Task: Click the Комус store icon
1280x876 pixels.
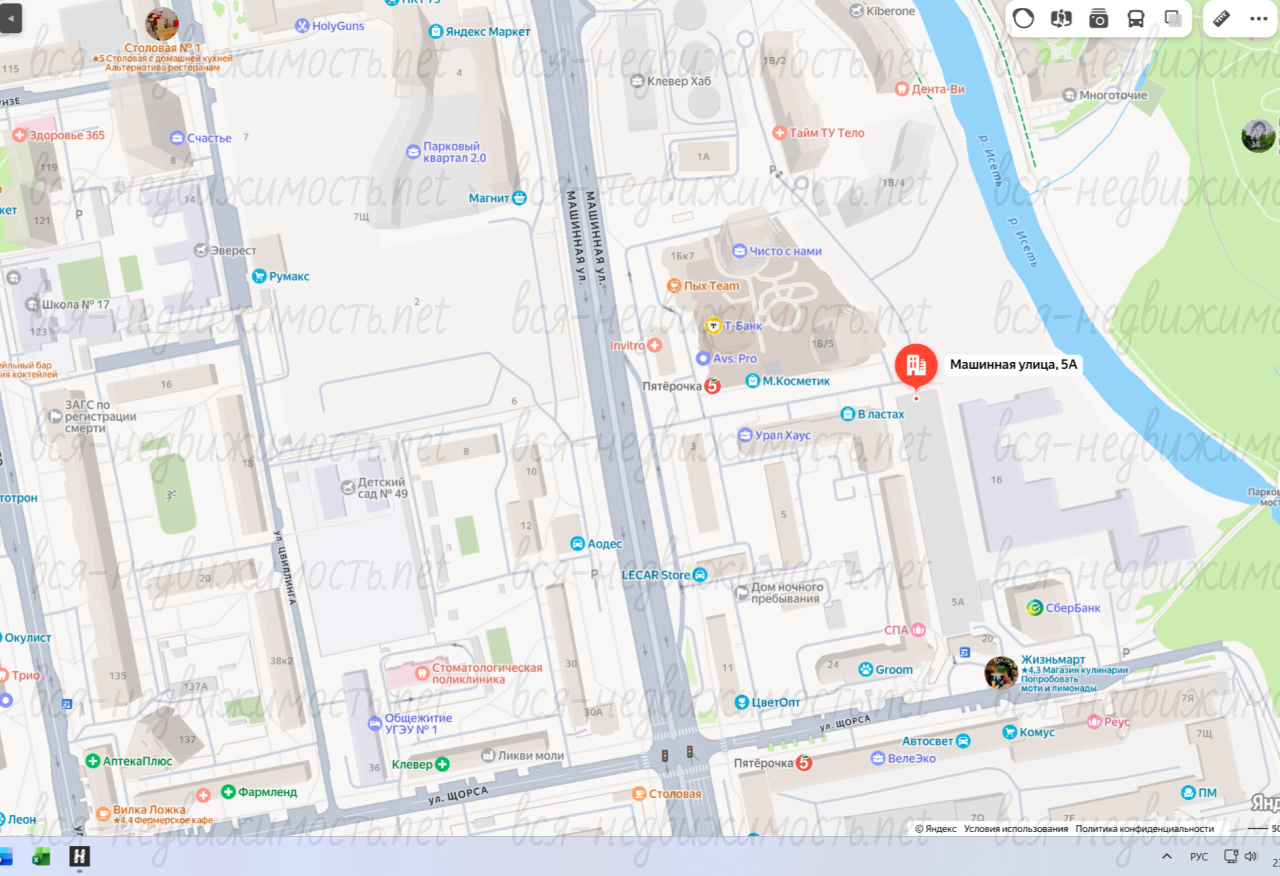Action: [x=1010, y=732]
